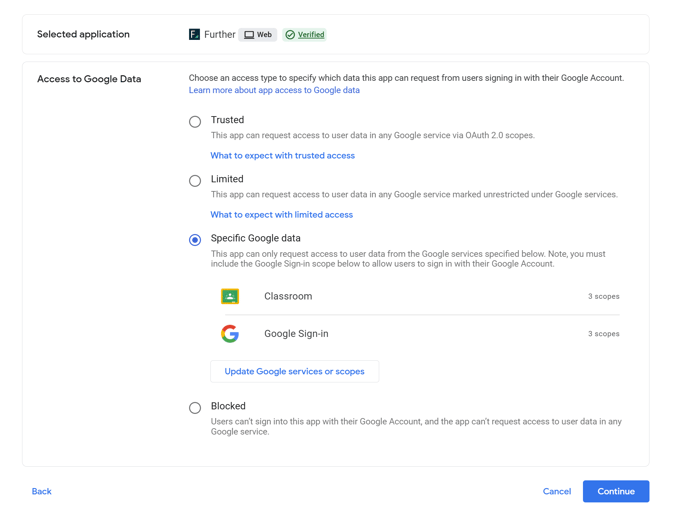Select the Blocked access radio button
The width and height of the screenshot is (688, 522).
pyautogui.click(x=195, y=408)
